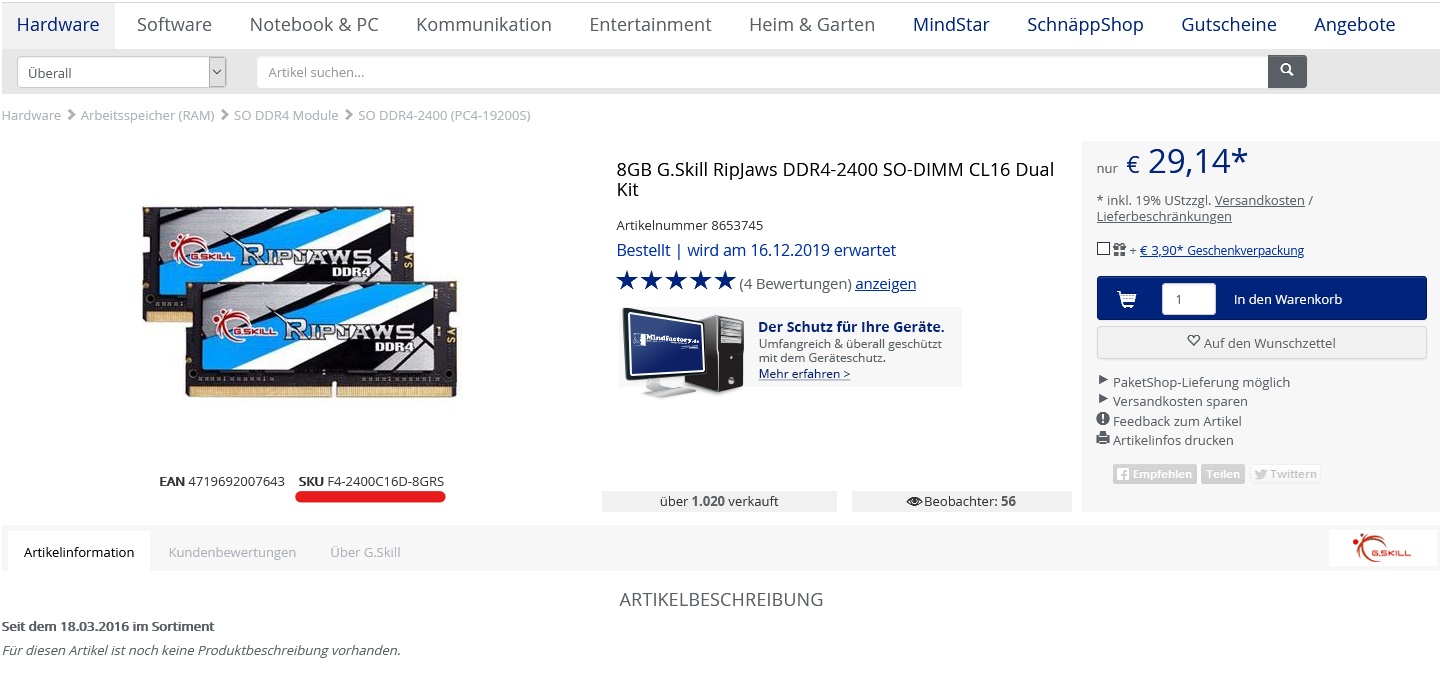Open the anzeigen reviews link
Screen dimensions: 1440x676
coord(886,284)
